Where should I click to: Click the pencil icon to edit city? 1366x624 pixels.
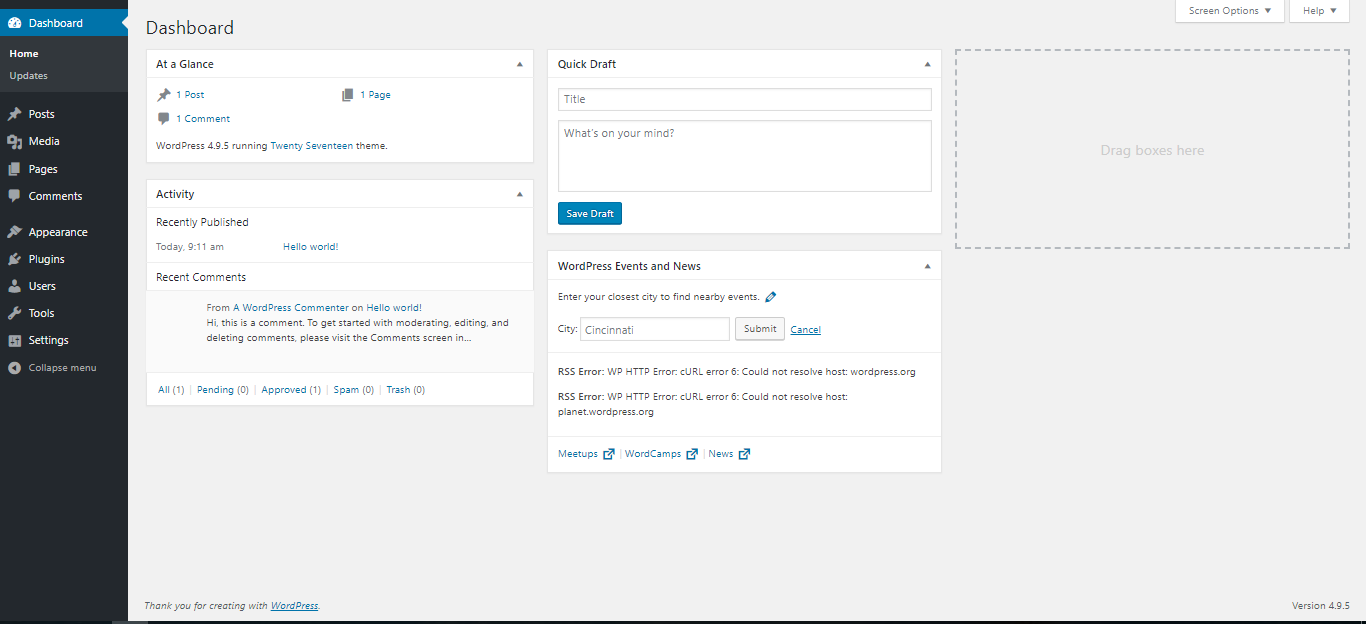[x=770, y=297]
